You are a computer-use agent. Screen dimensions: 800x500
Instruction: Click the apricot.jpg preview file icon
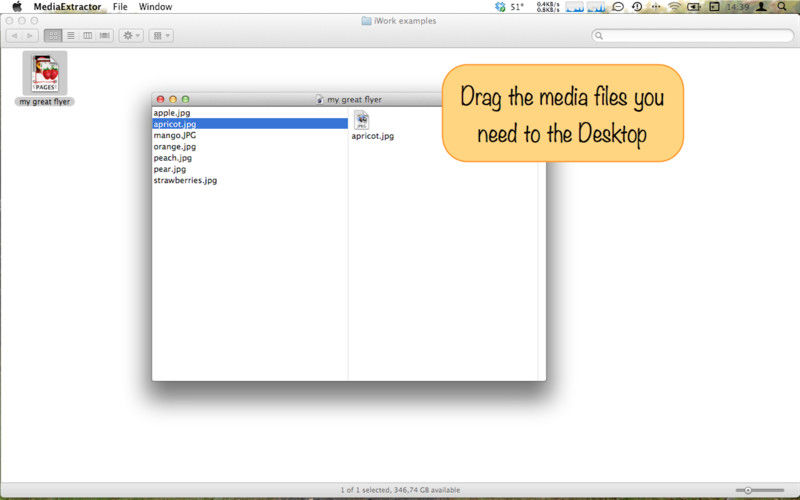362,120
